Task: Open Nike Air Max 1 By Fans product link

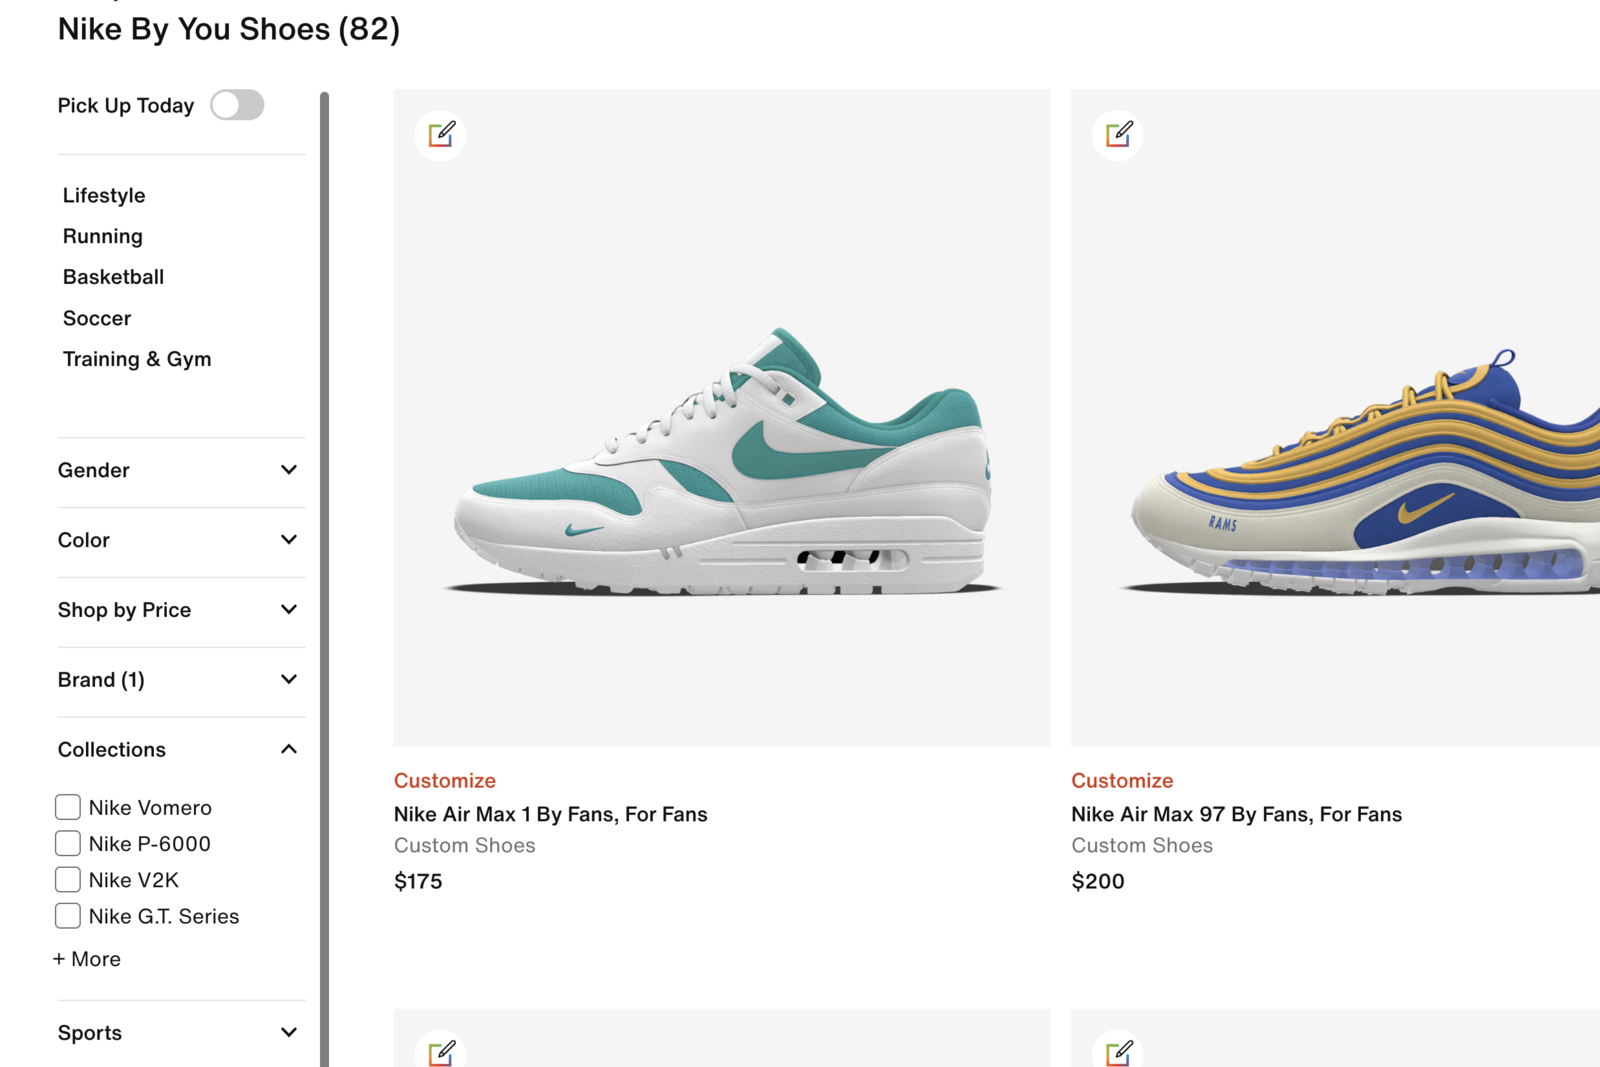Action: coord(550,814)
